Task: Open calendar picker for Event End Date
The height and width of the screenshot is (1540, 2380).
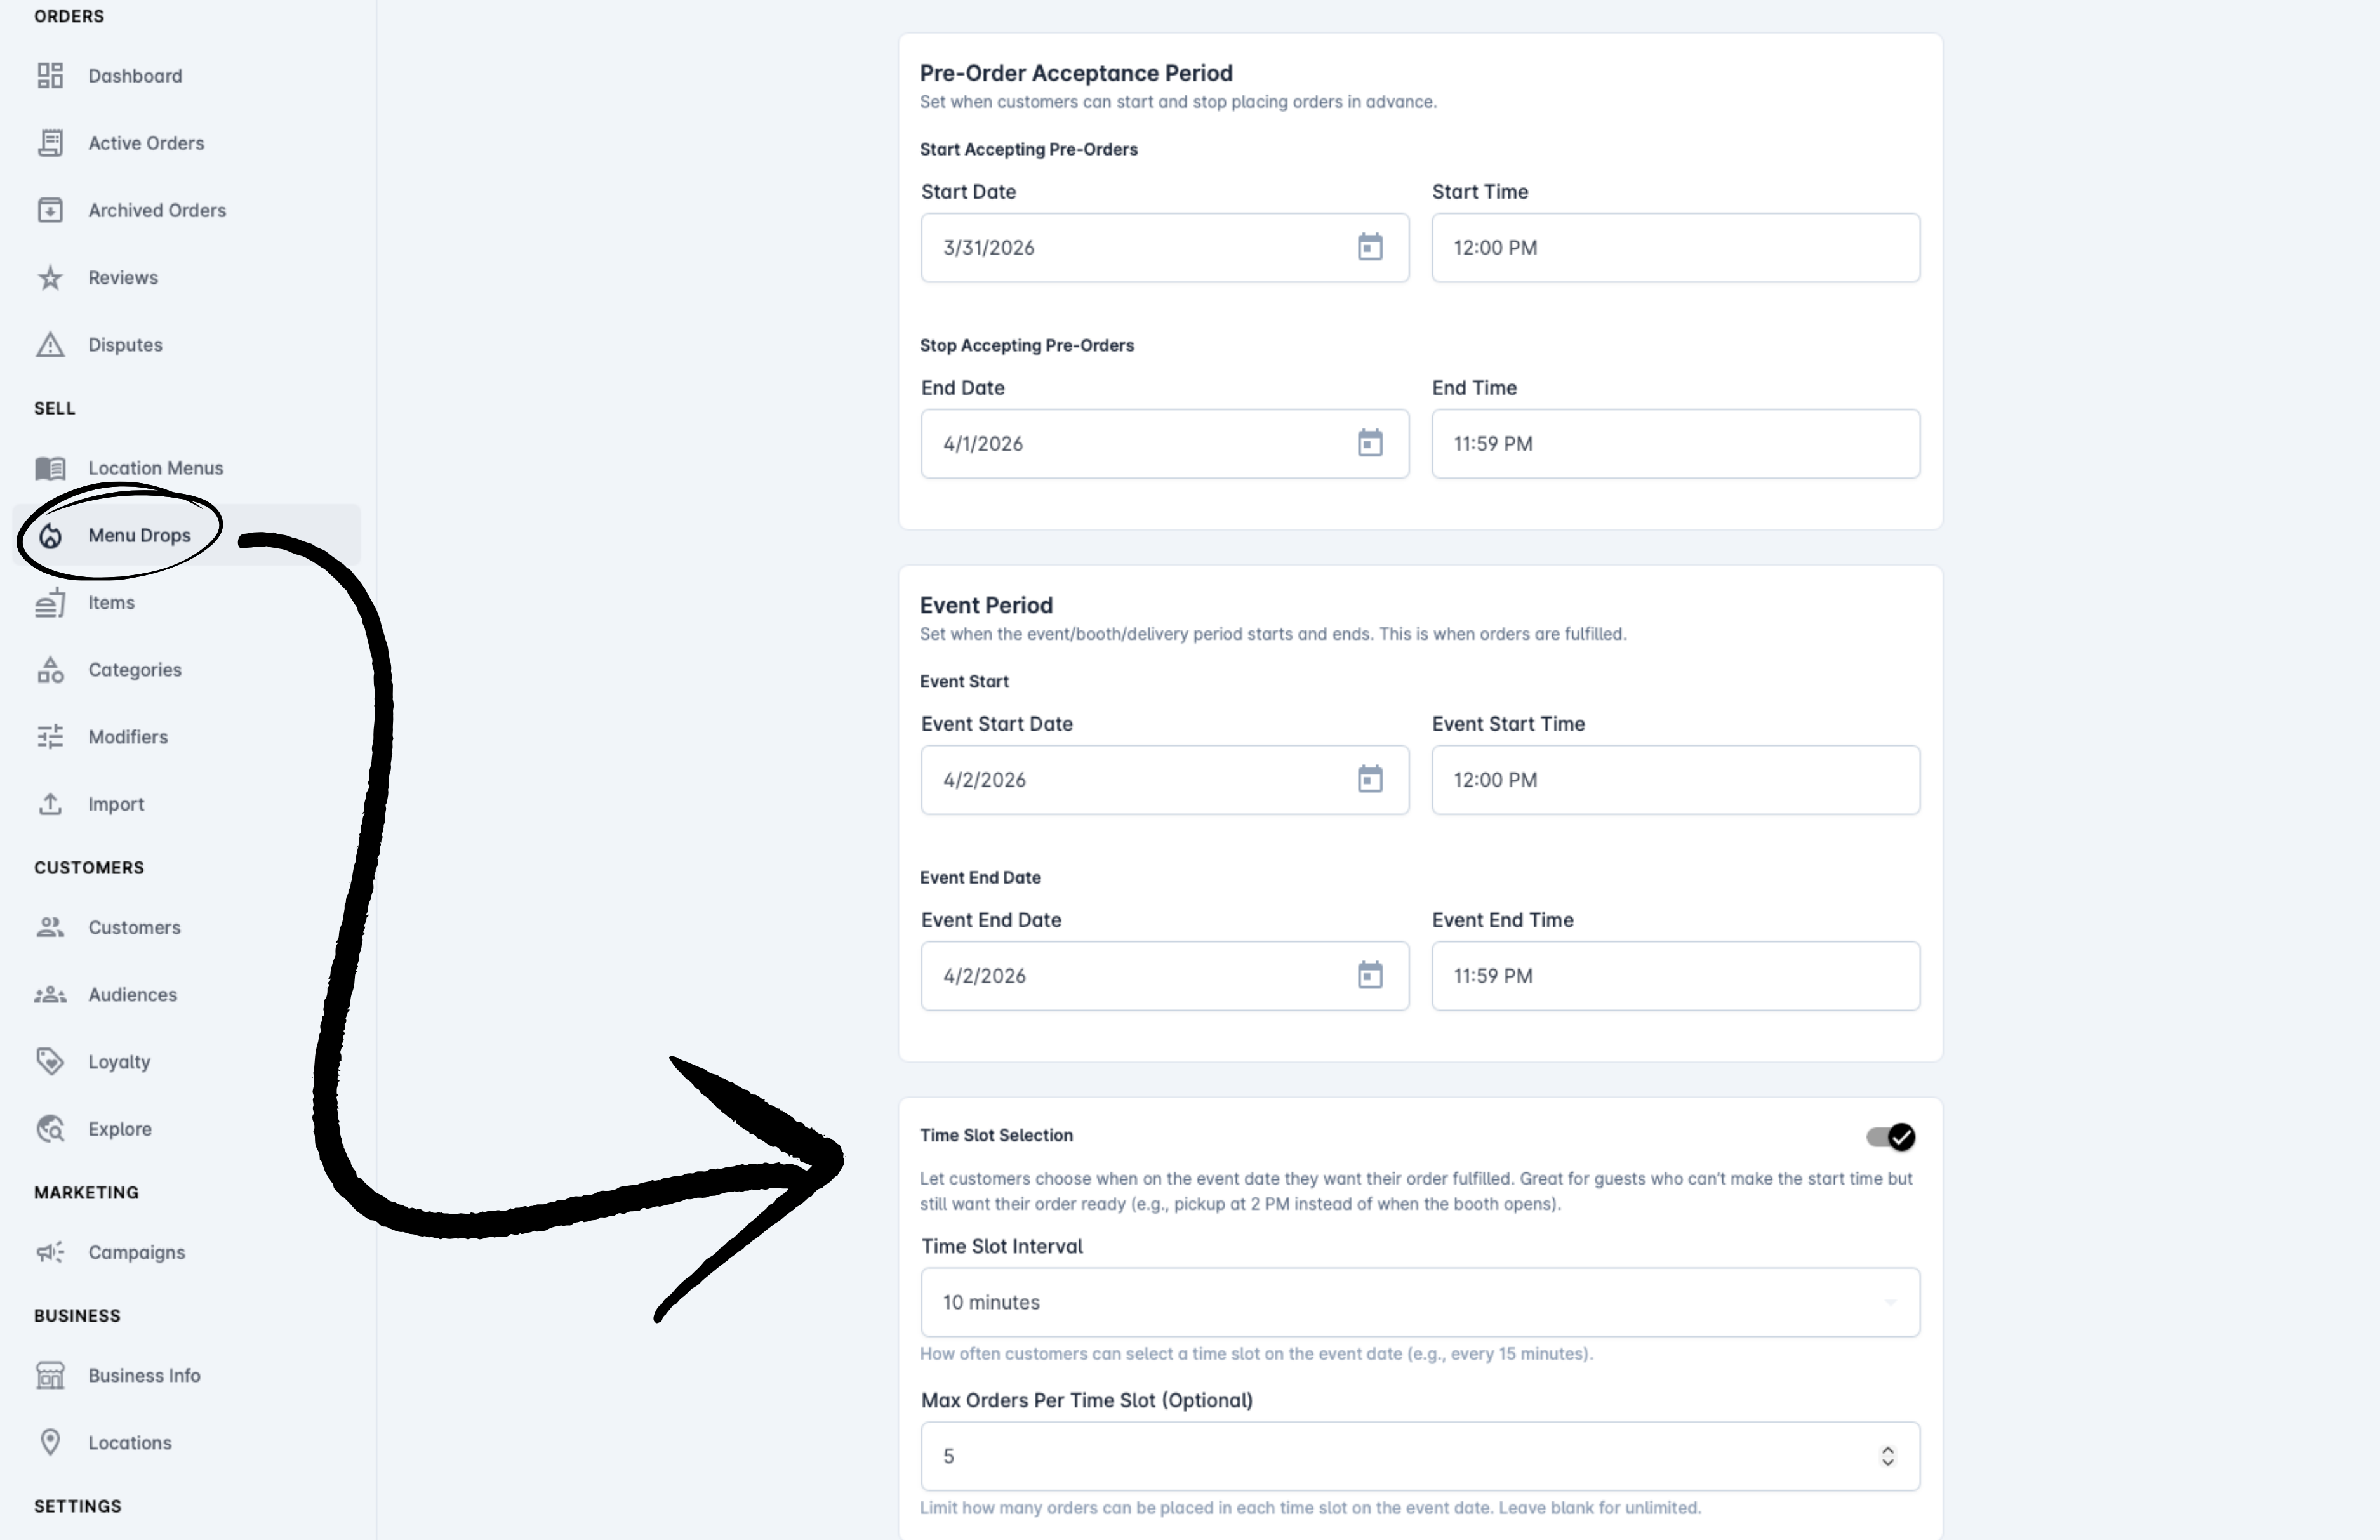Action: [1369, 975]
